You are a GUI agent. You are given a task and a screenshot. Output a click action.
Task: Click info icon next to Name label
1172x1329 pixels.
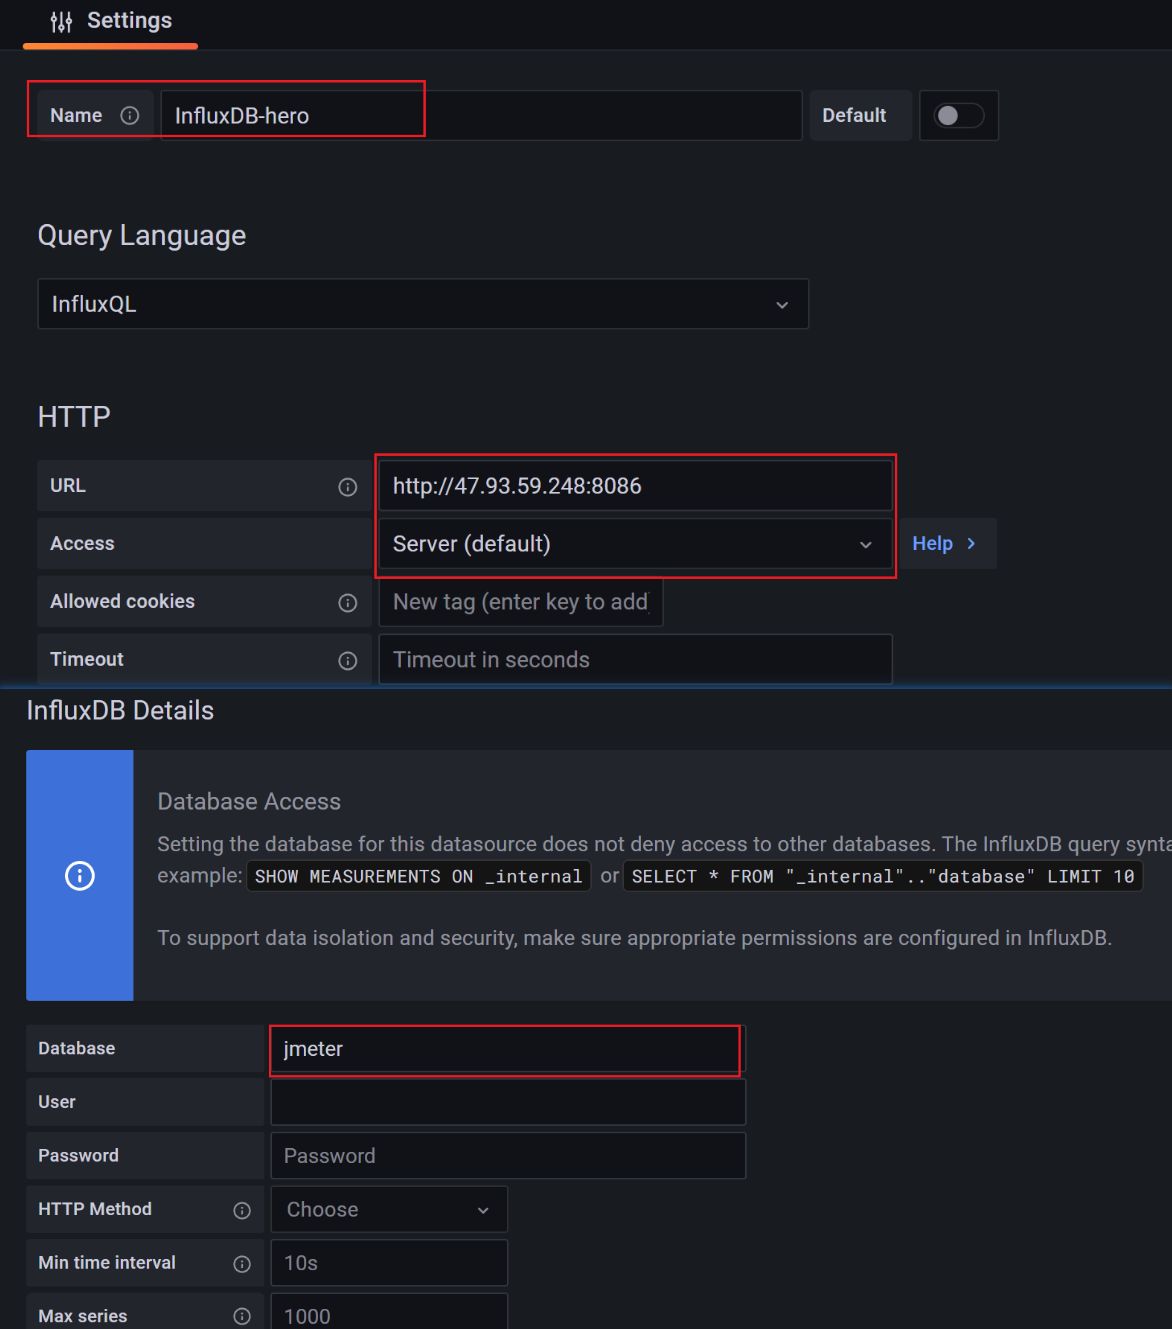pyautogui.click(x=130, y=116)
